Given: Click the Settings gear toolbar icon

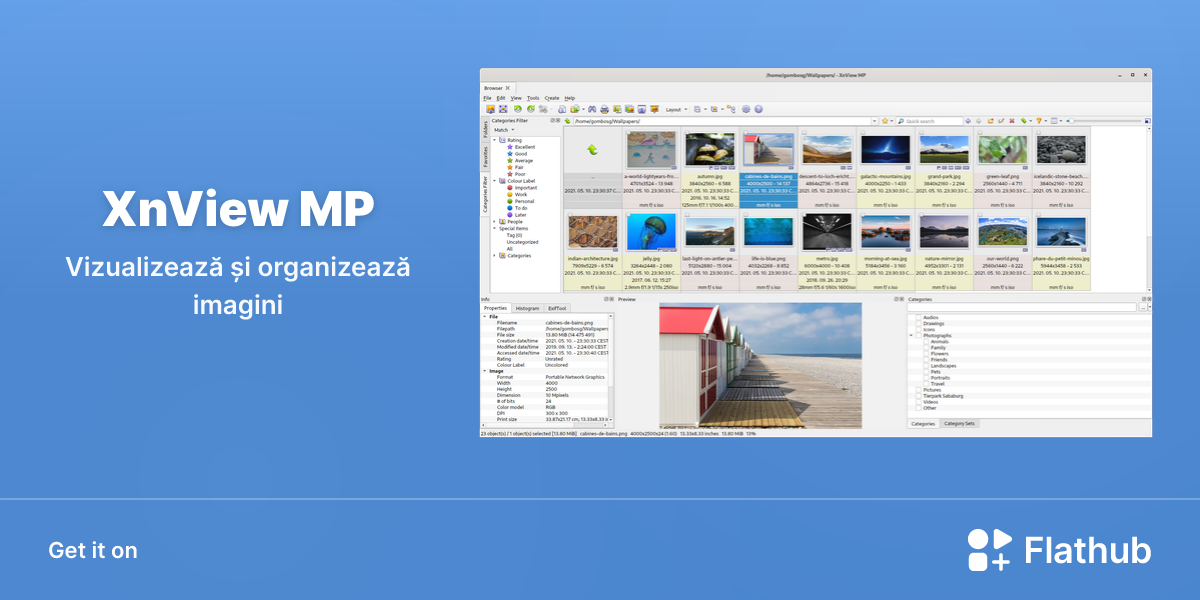Looking at the screenshot, I should [745, 109].
